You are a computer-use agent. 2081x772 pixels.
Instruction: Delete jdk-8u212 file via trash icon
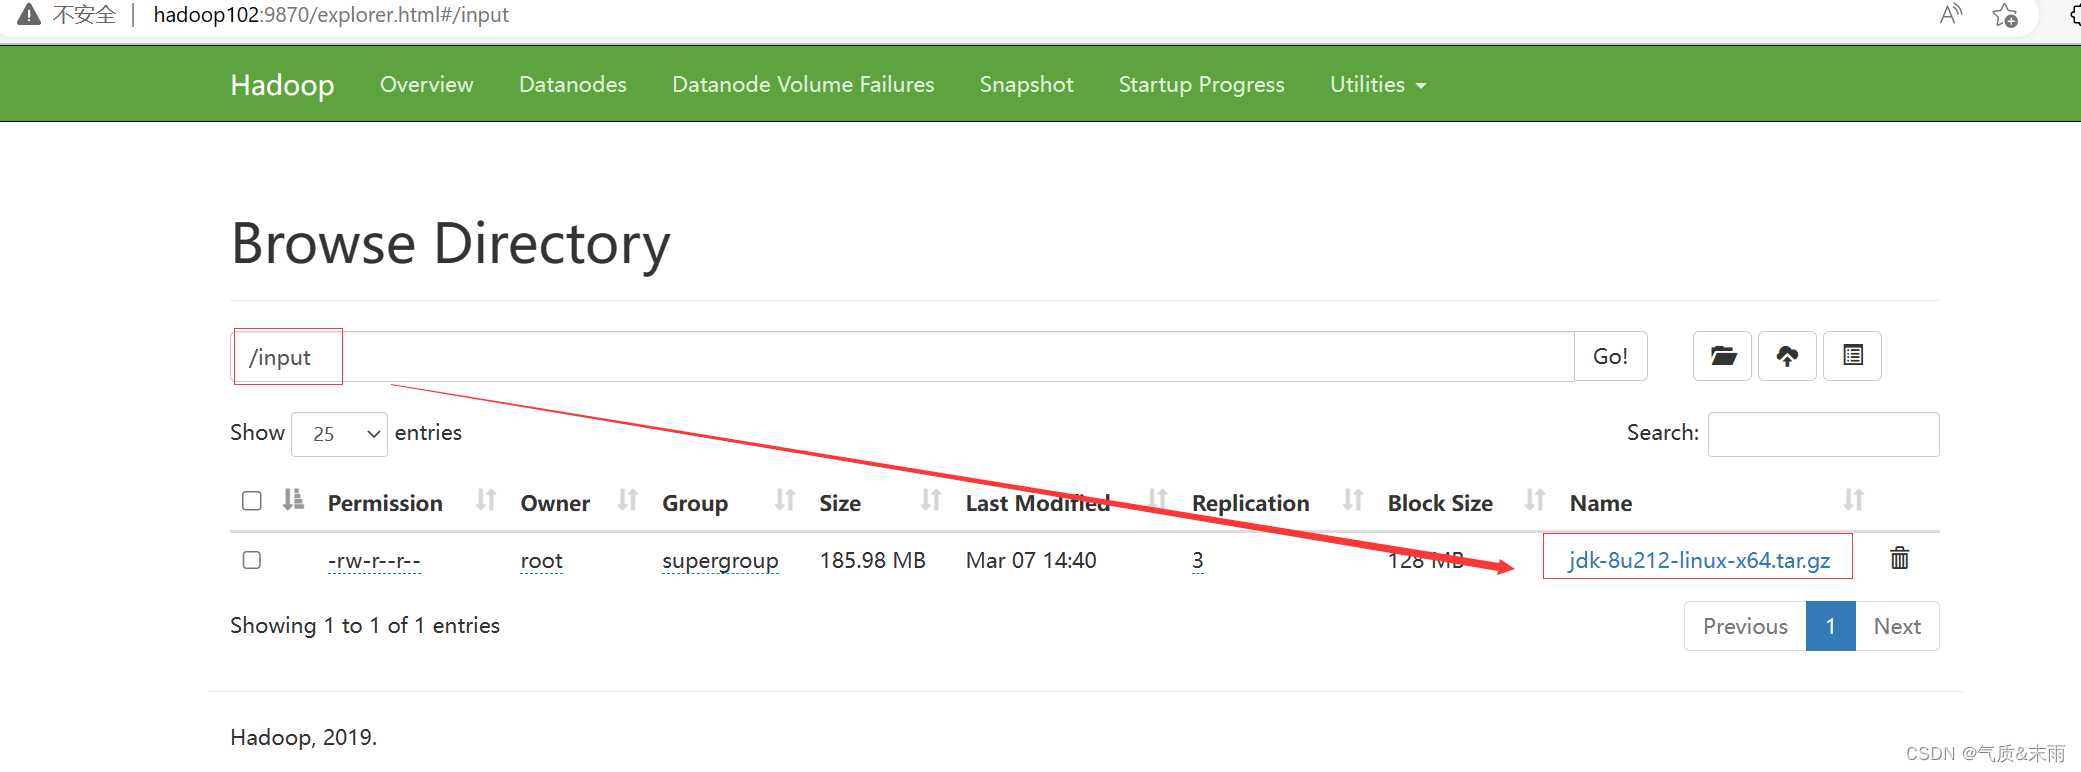pyautogui.click(x=1899, y=558)
